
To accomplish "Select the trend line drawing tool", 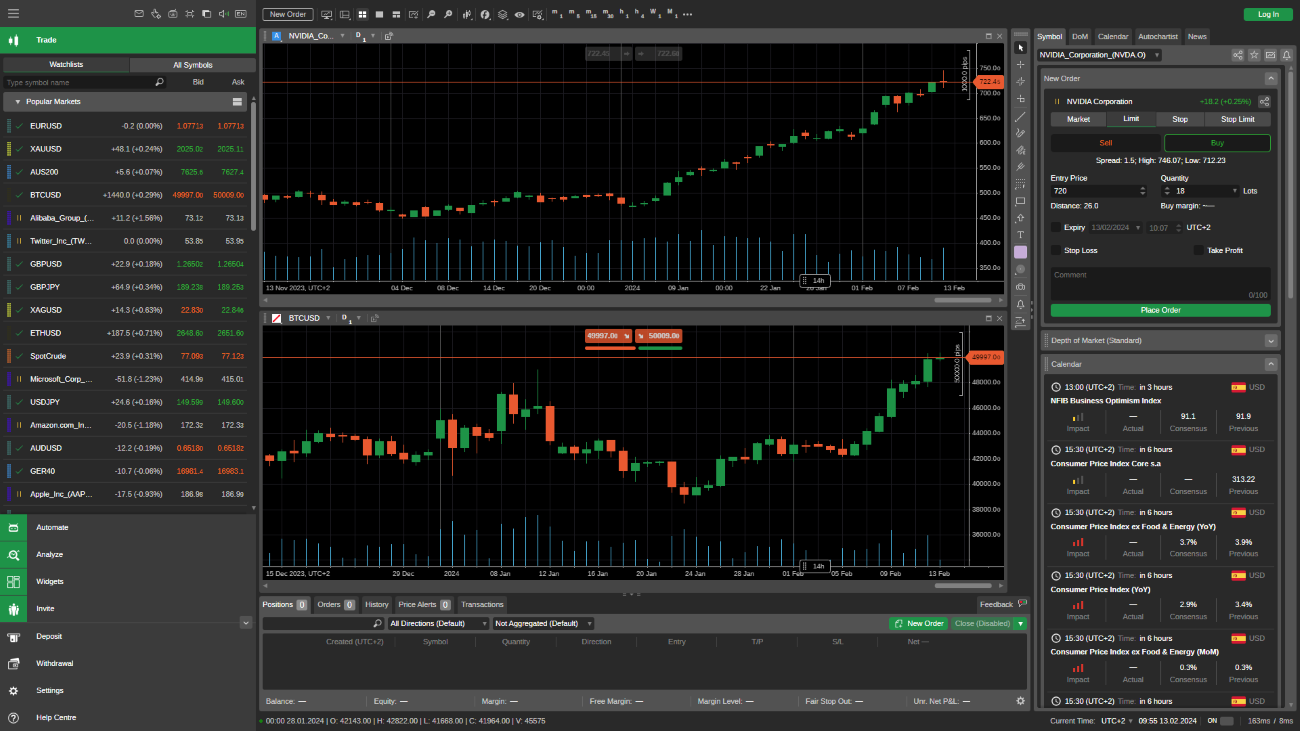I will coord(1020,116).
